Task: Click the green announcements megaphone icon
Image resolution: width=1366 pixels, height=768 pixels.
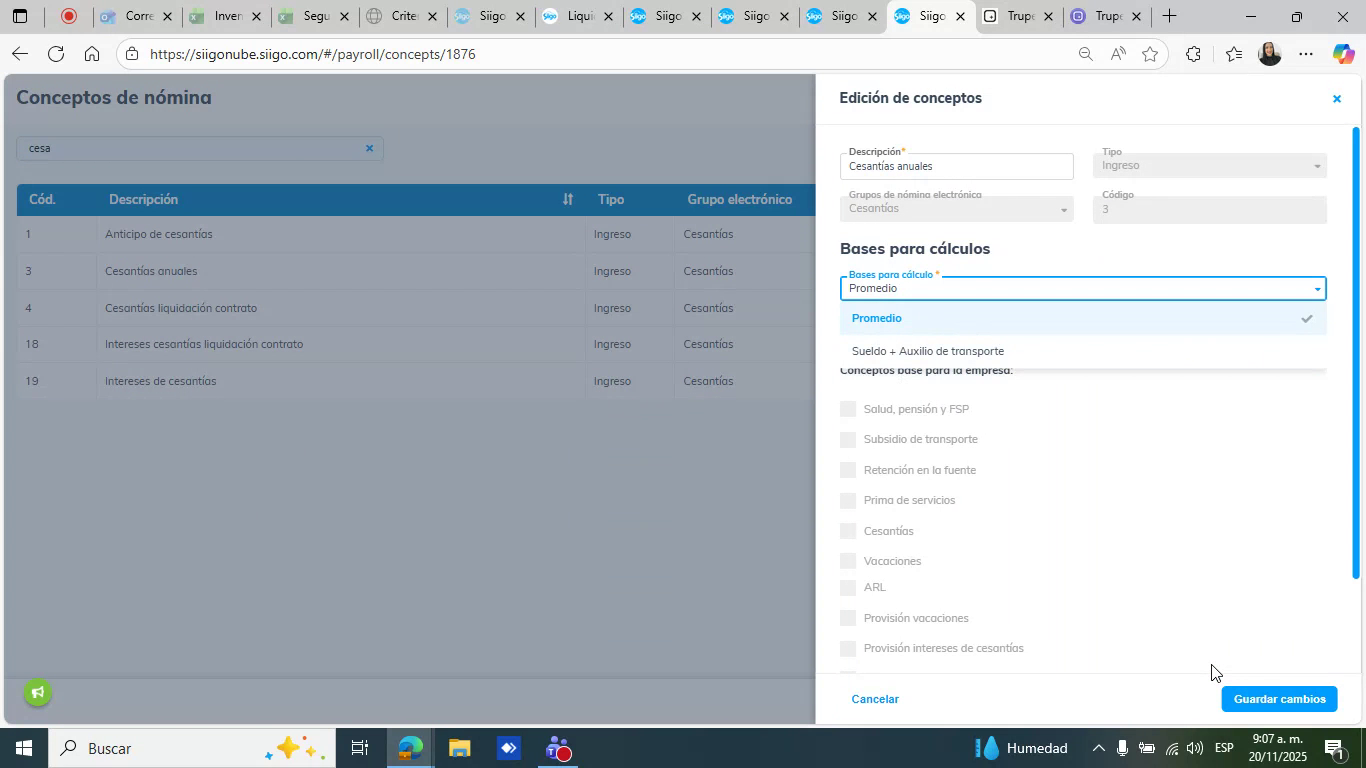Action: (38, 692)
